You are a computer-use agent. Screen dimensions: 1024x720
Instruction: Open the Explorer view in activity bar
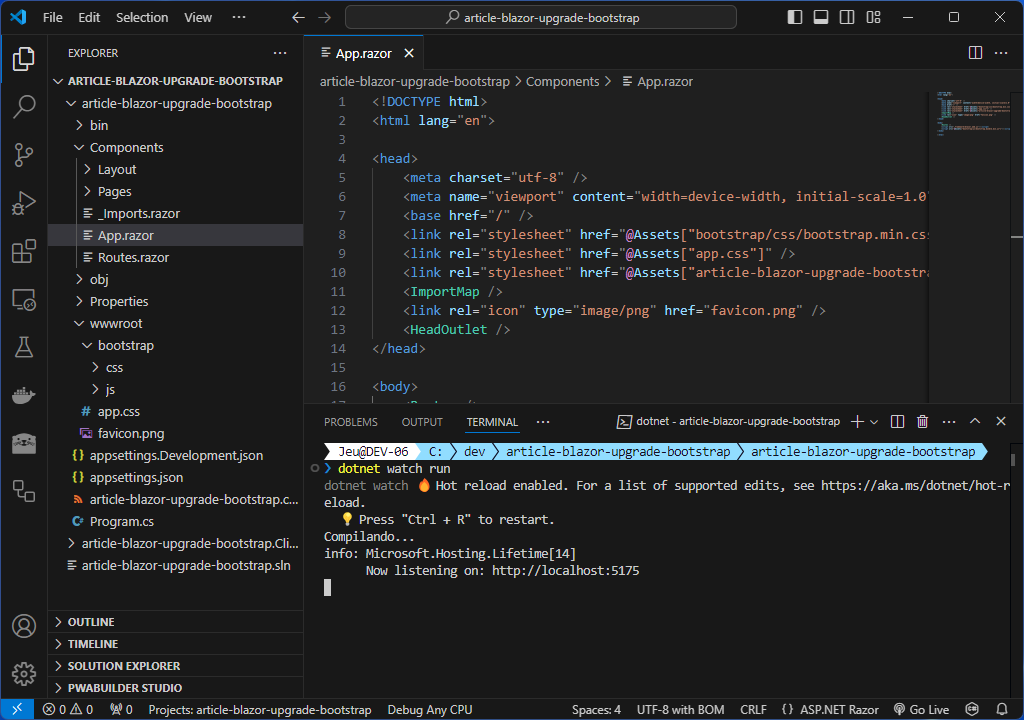coord(24,59)
